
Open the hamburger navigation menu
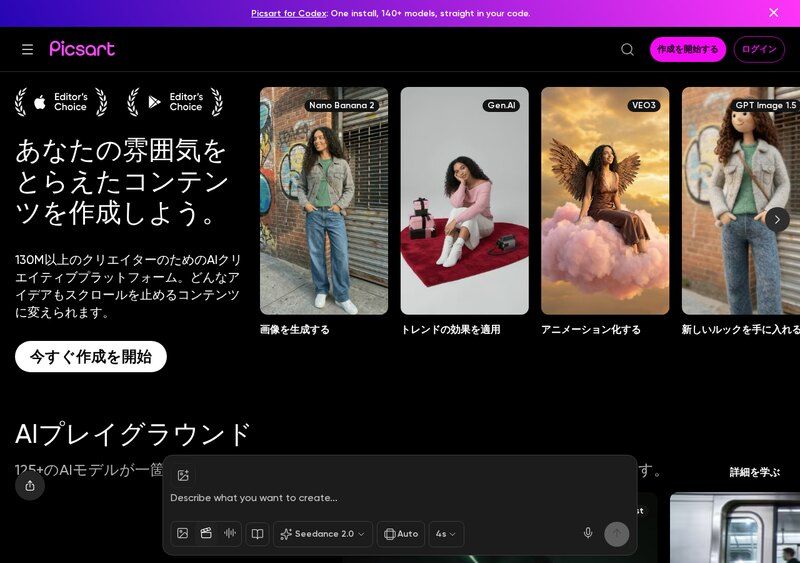click(28, 49)
